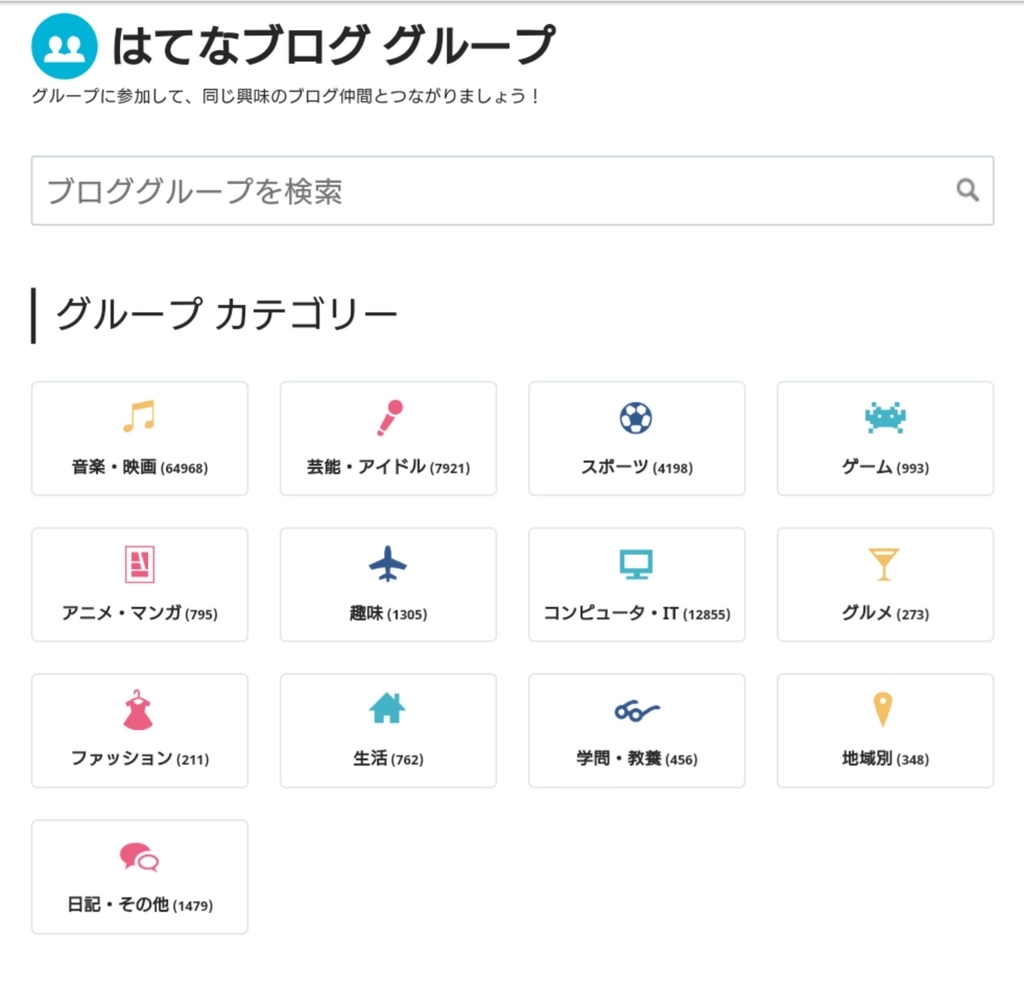This screenshot has height=990, width=1024.
Task: Open 地域別 (348) category
Action: coord(886,731)
